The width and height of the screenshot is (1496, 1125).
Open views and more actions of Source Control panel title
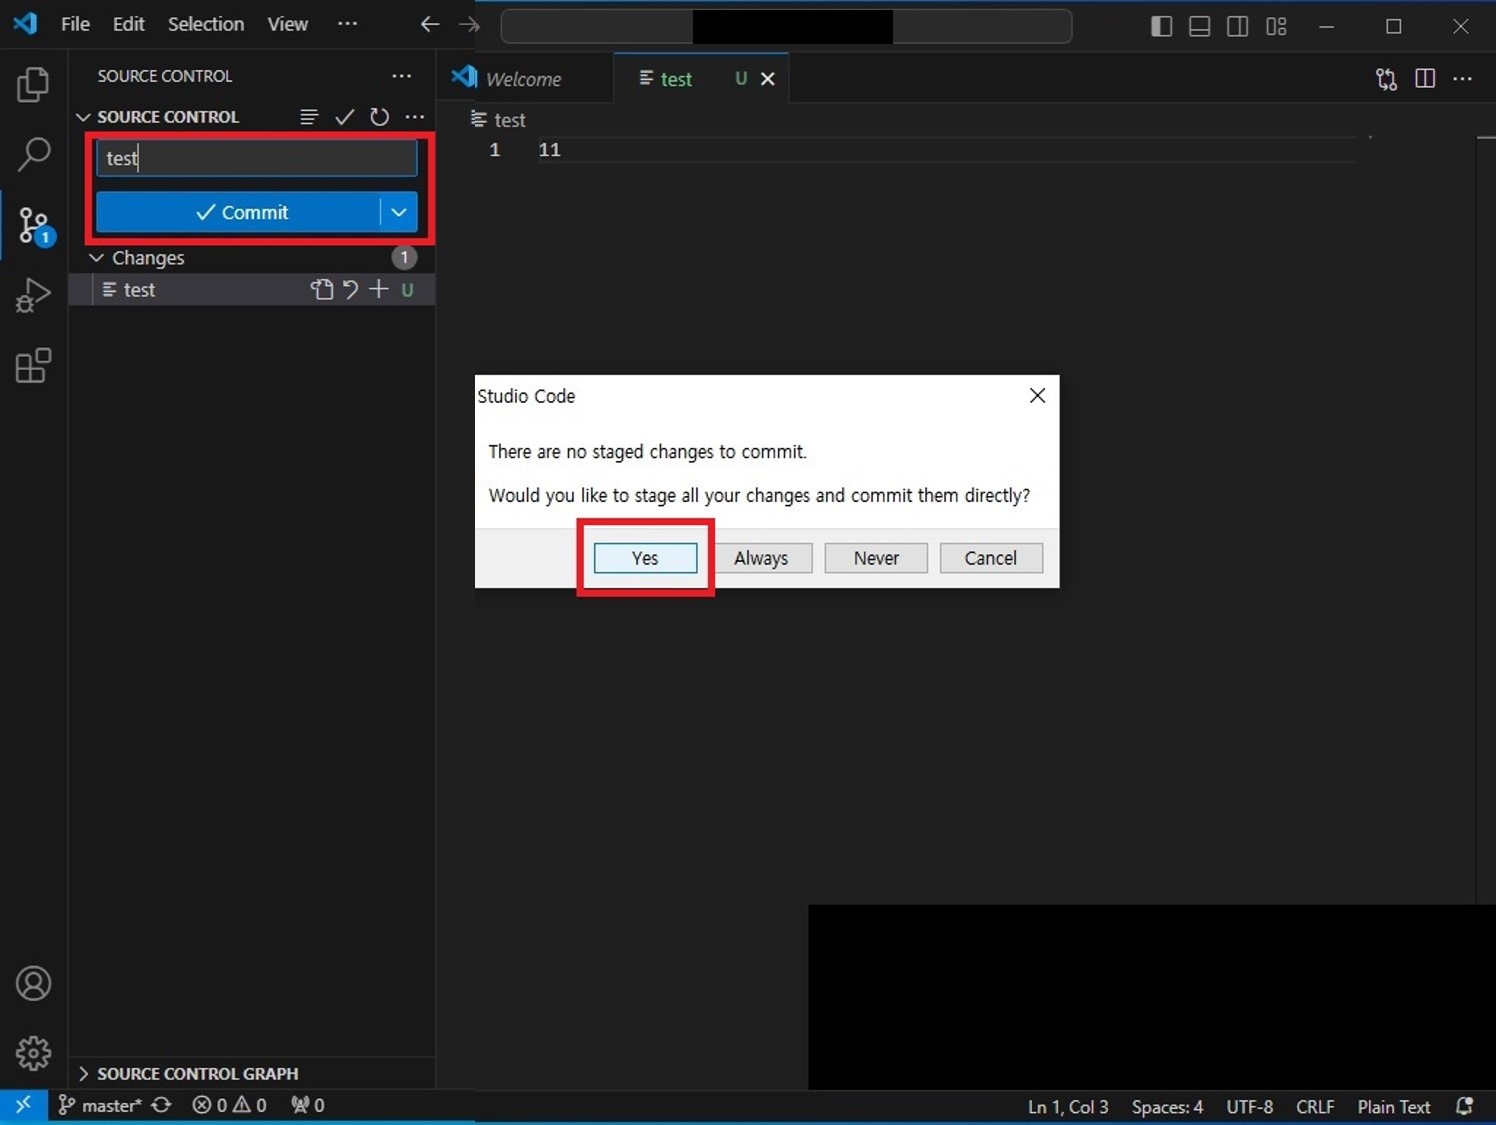coord(401,76)
